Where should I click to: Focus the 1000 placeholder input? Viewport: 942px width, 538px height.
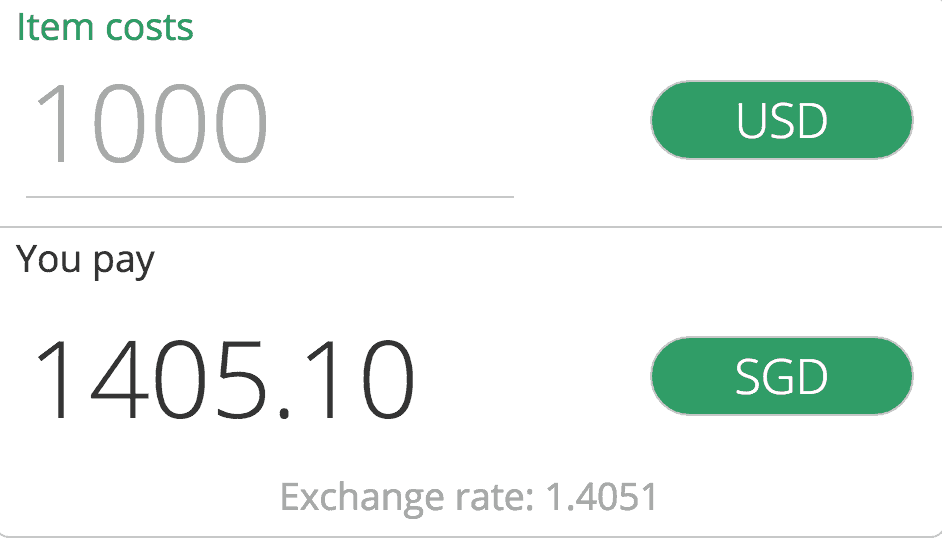(x=152, y=125)
